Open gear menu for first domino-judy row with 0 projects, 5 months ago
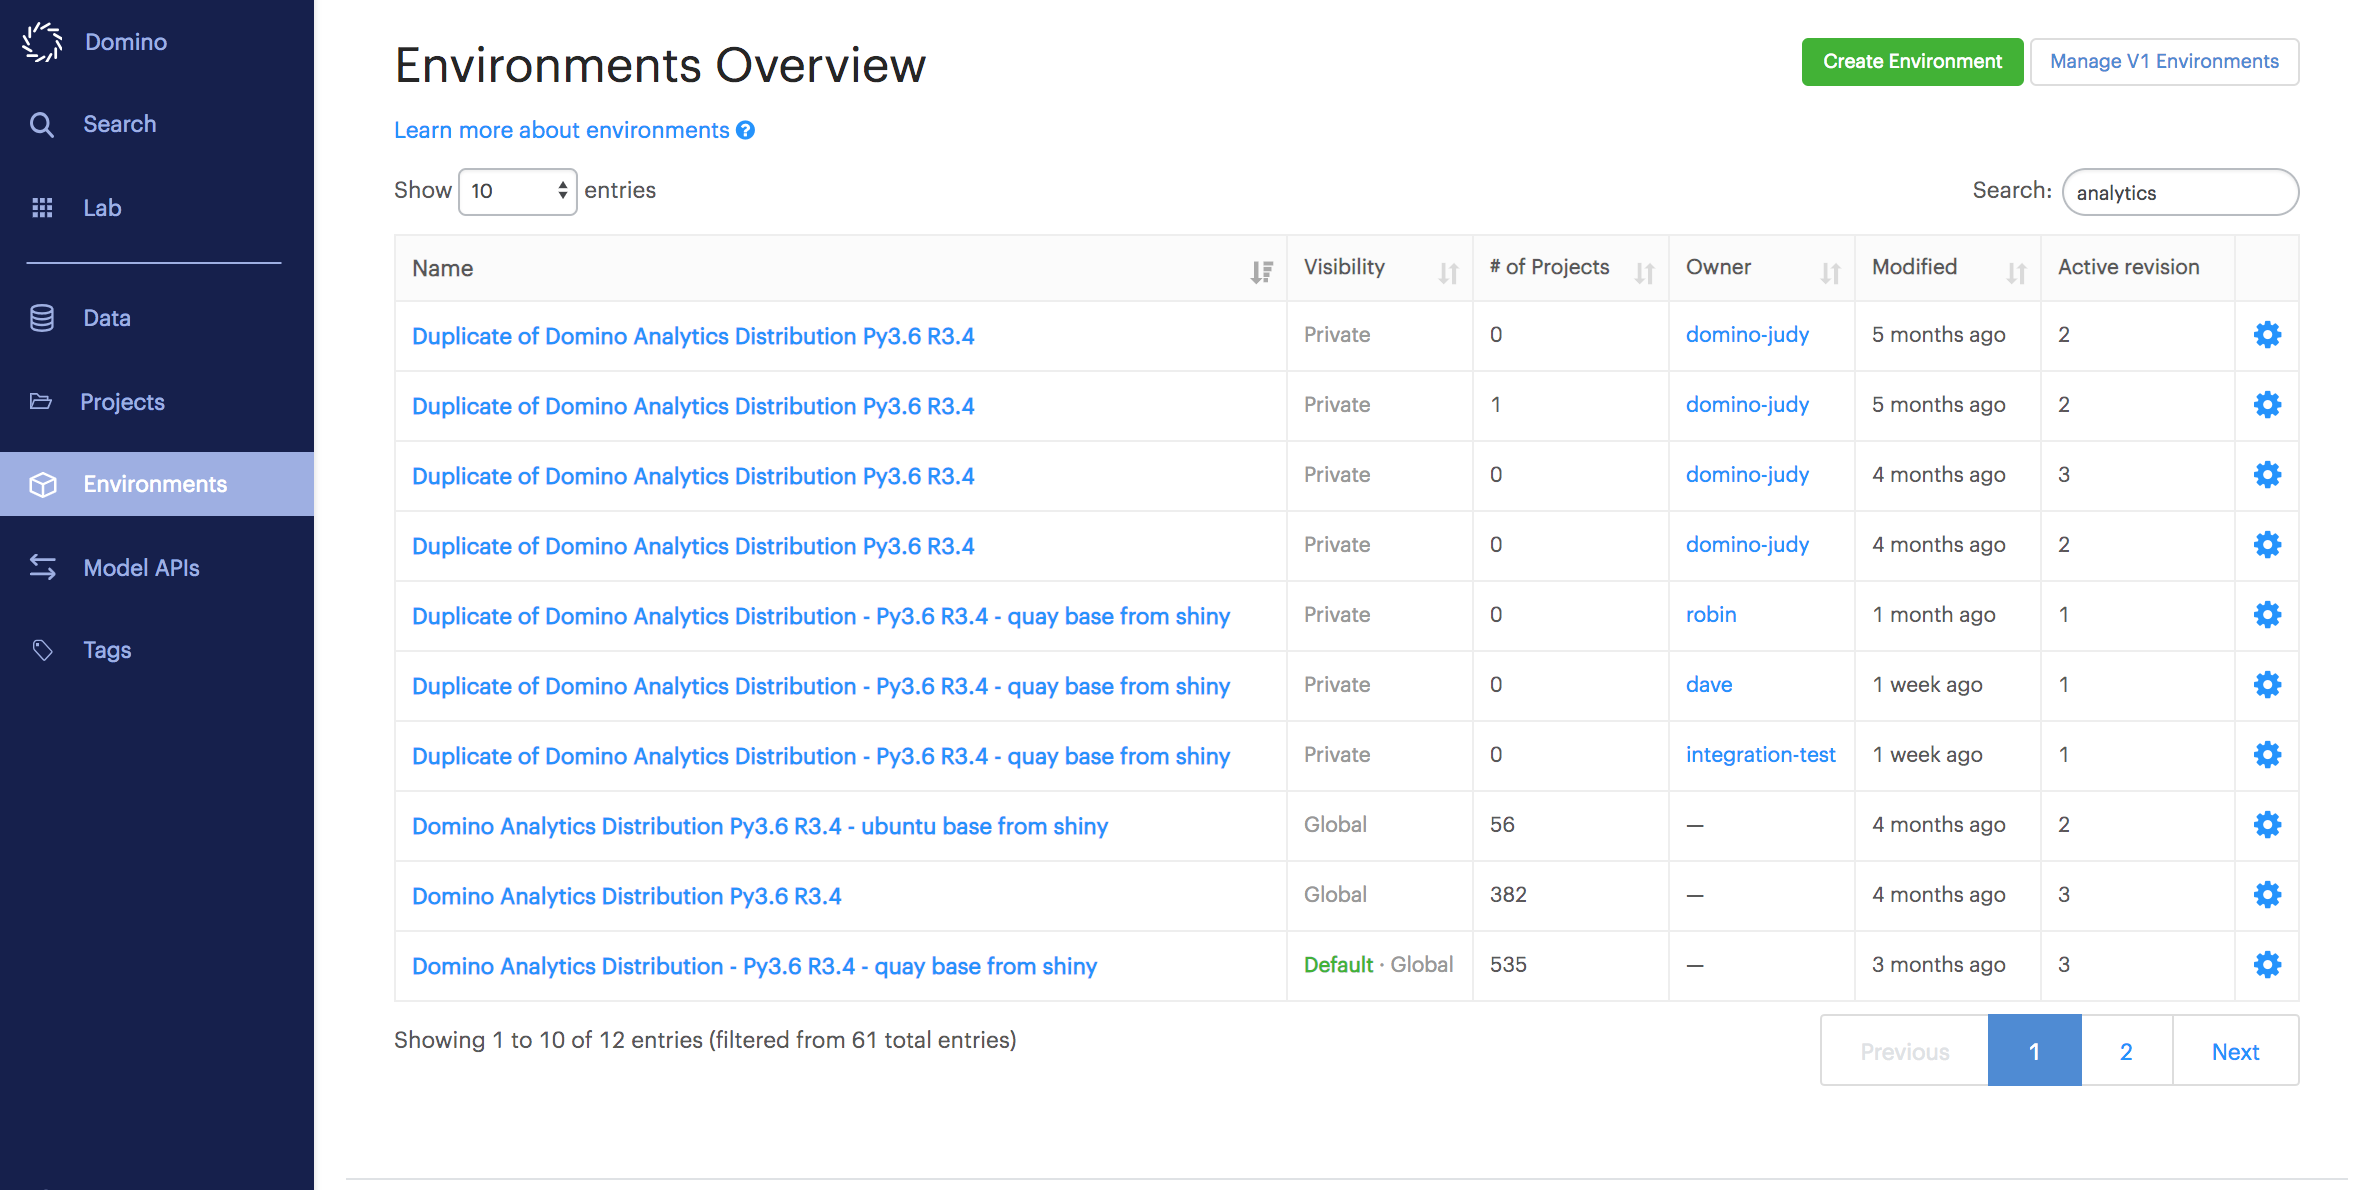The height and width of the screenshot is (1190, 2362). [2267, 334]
